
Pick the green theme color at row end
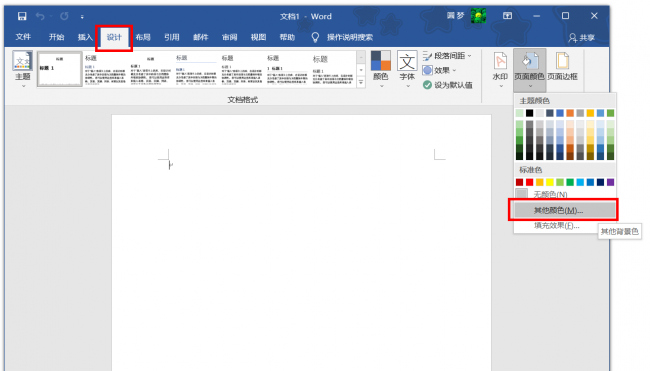click(x=611, y=113)
